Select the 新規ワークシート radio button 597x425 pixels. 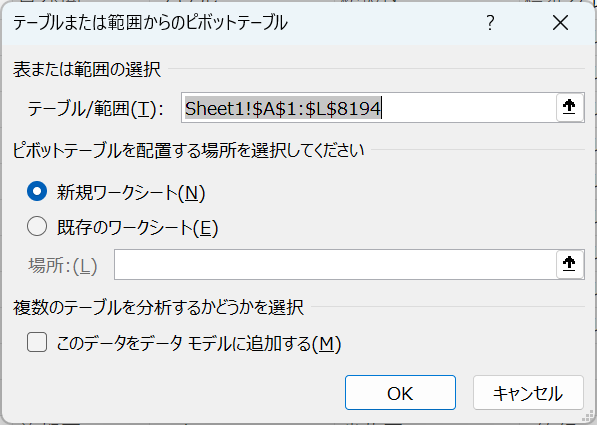click(x=37, y=191)
